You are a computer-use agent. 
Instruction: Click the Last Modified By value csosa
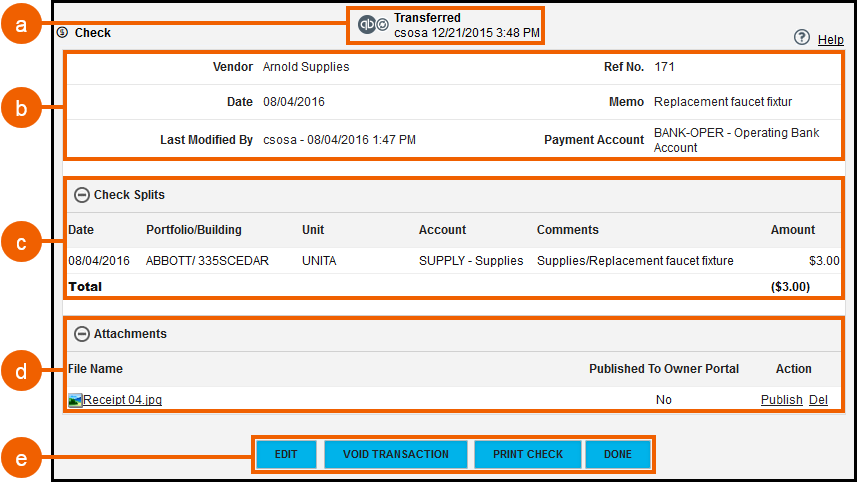(339, 140)
